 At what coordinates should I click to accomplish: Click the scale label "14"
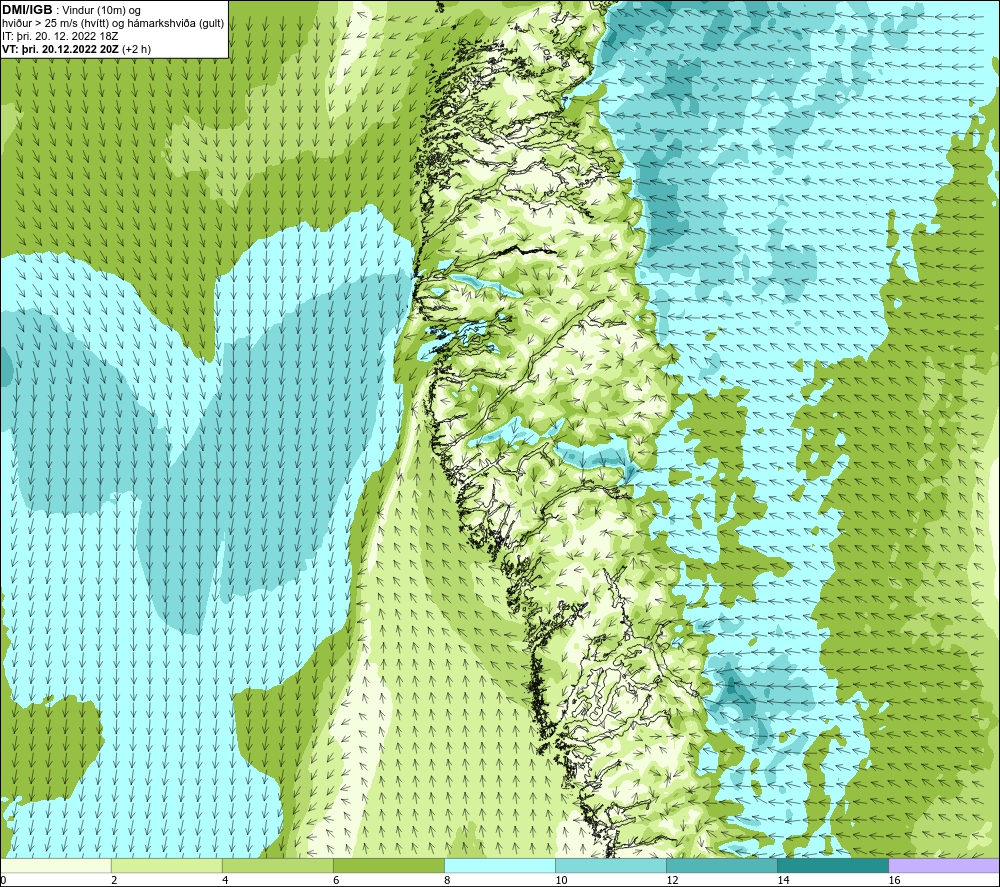click(x=783, y=880)
